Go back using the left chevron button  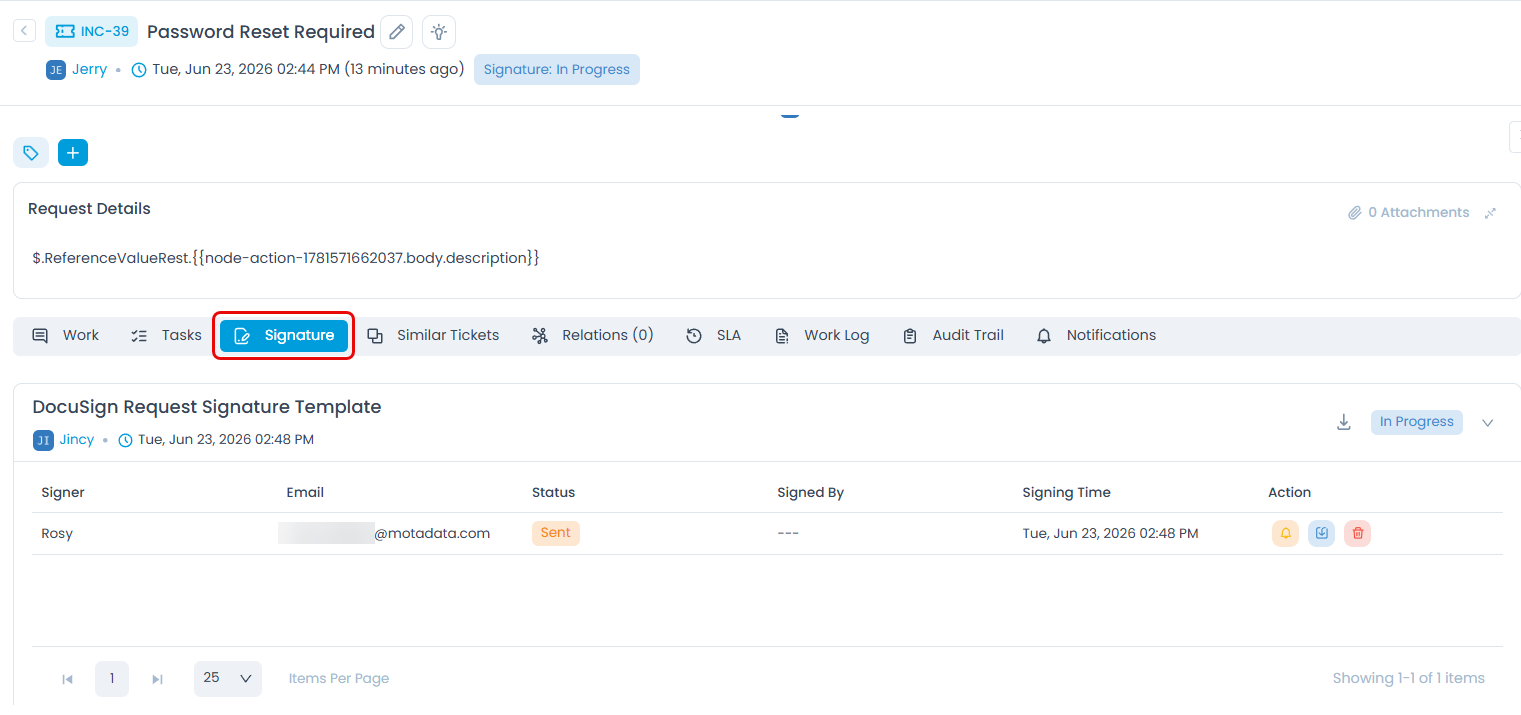point(25,31)
